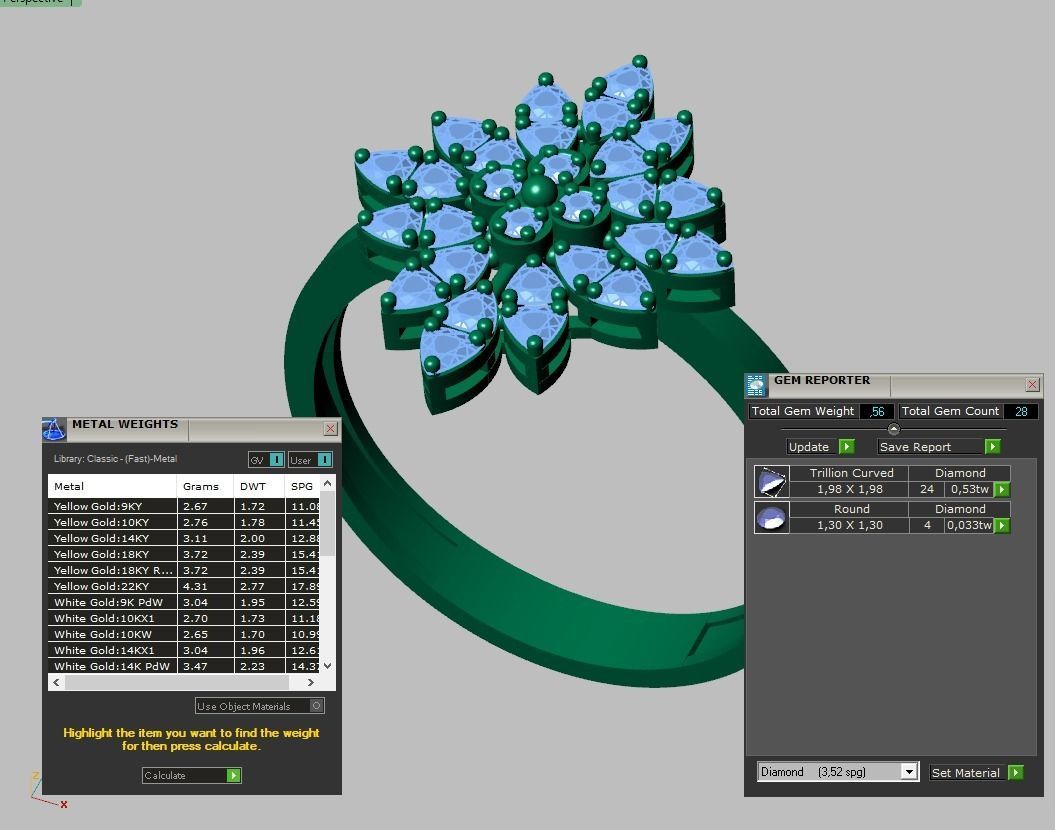
Task: Click the horizontal scroll left arrow
Action: click(x=57, y=682)
